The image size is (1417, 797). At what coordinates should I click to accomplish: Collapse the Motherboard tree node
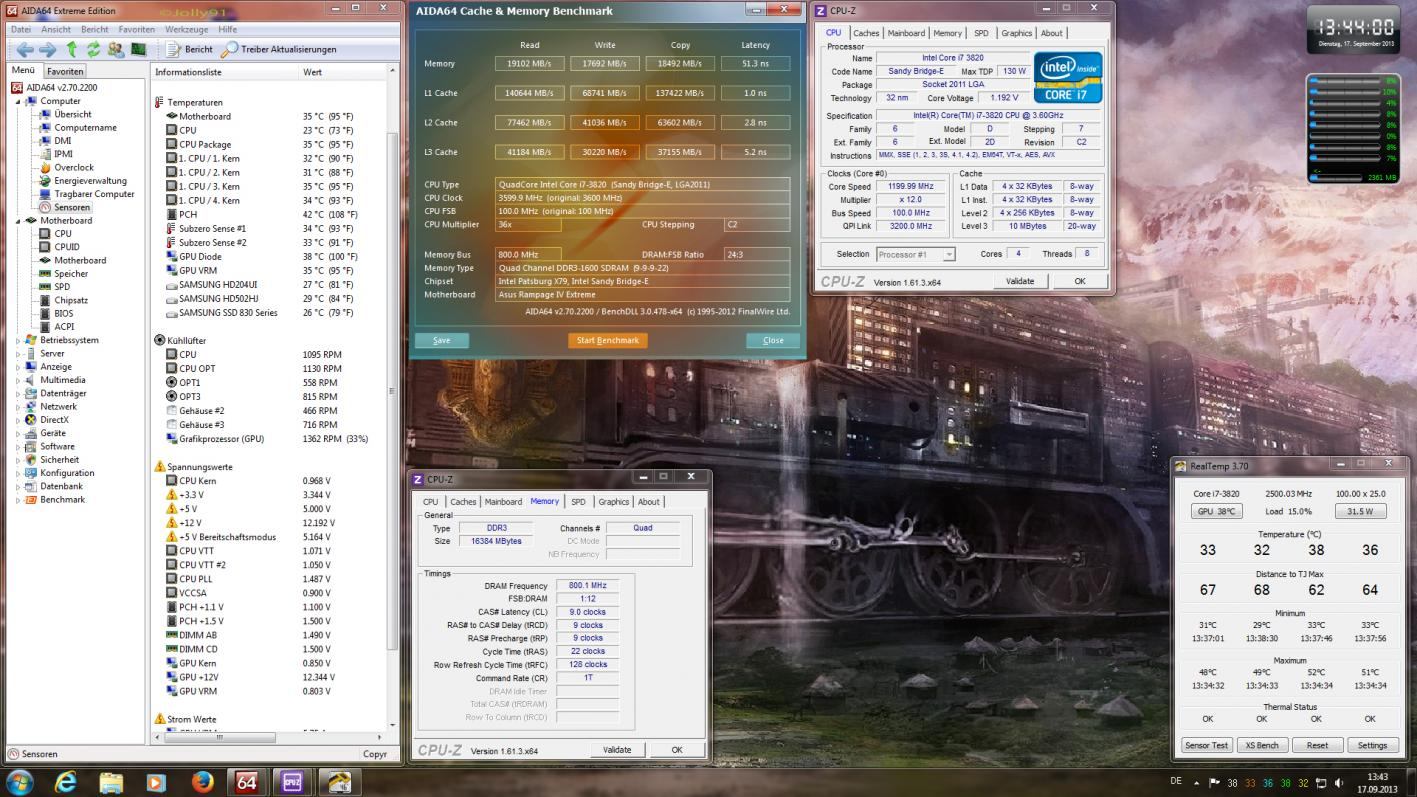pyautogui.click(x=18, y=220)
